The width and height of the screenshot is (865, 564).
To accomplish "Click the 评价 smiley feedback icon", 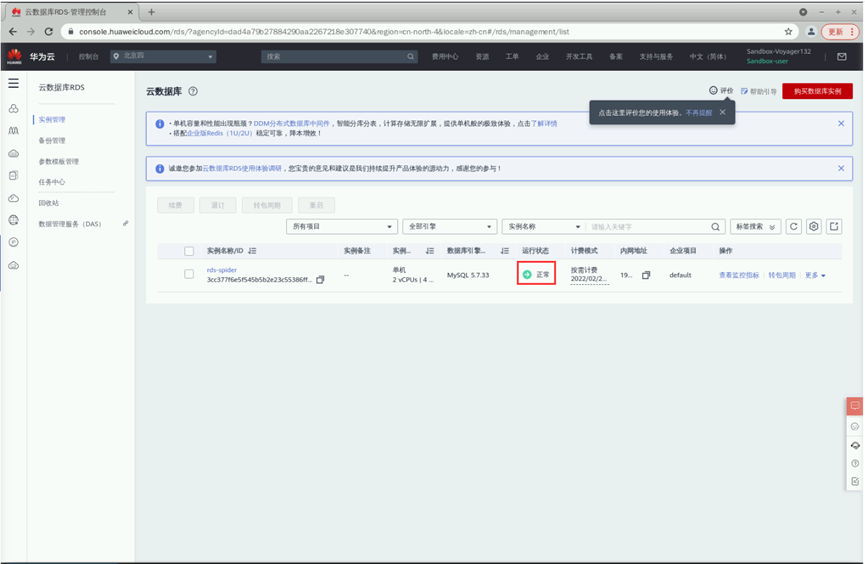I will (x=713, y=91).
